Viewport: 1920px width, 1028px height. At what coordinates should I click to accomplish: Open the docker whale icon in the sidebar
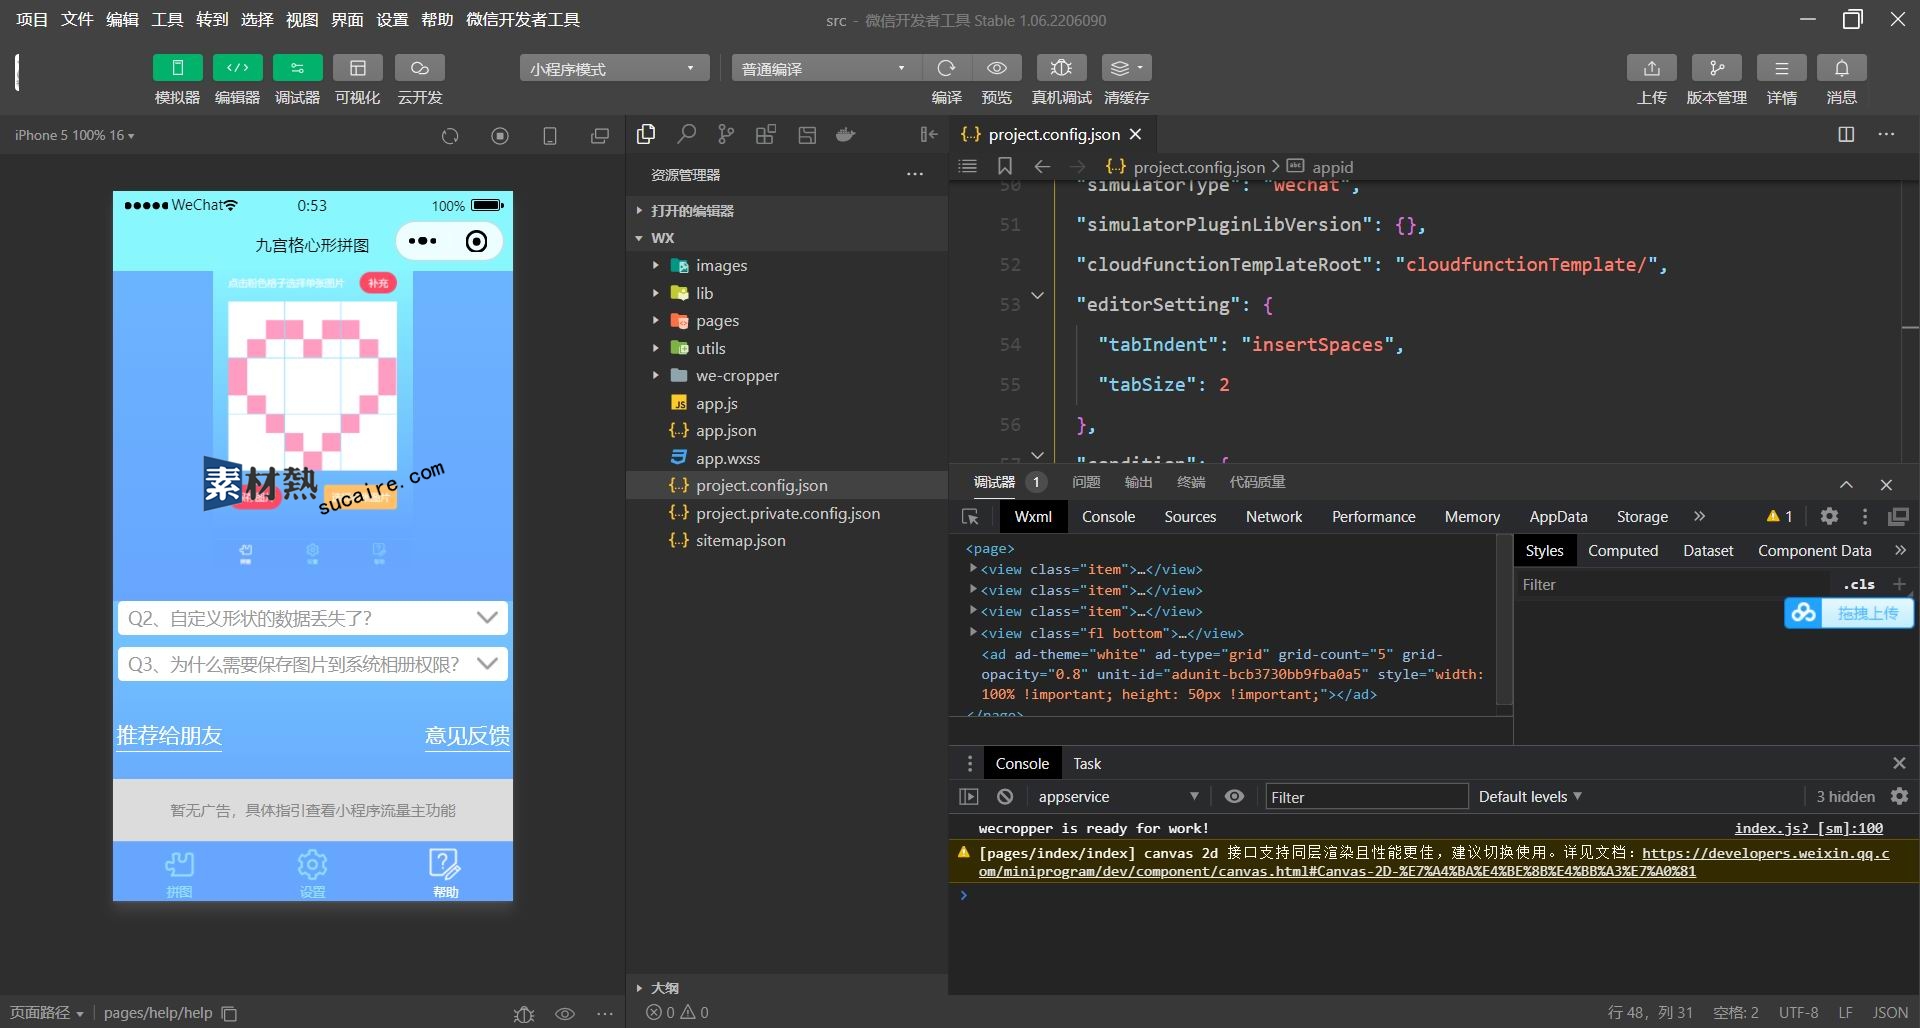(x=846, y=134)
